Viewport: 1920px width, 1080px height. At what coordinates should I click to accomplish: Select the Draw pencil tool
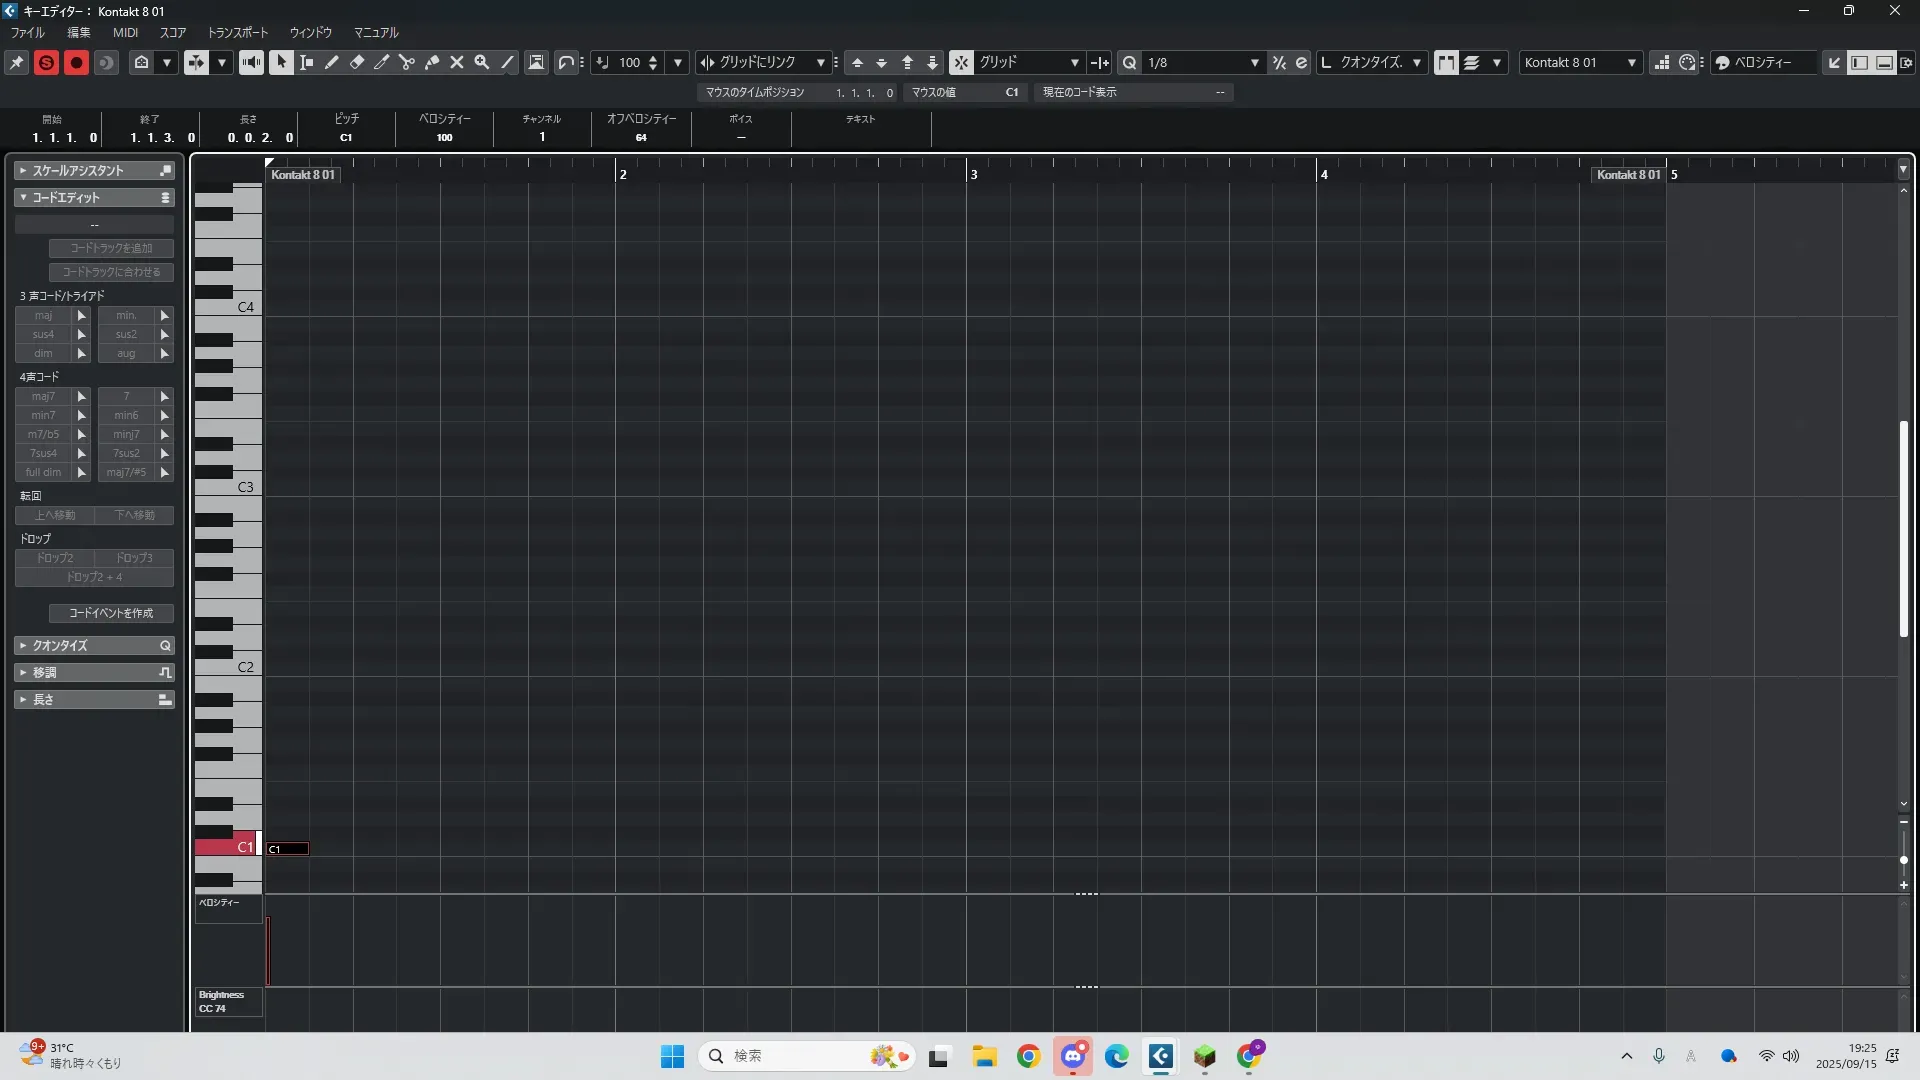332,62
